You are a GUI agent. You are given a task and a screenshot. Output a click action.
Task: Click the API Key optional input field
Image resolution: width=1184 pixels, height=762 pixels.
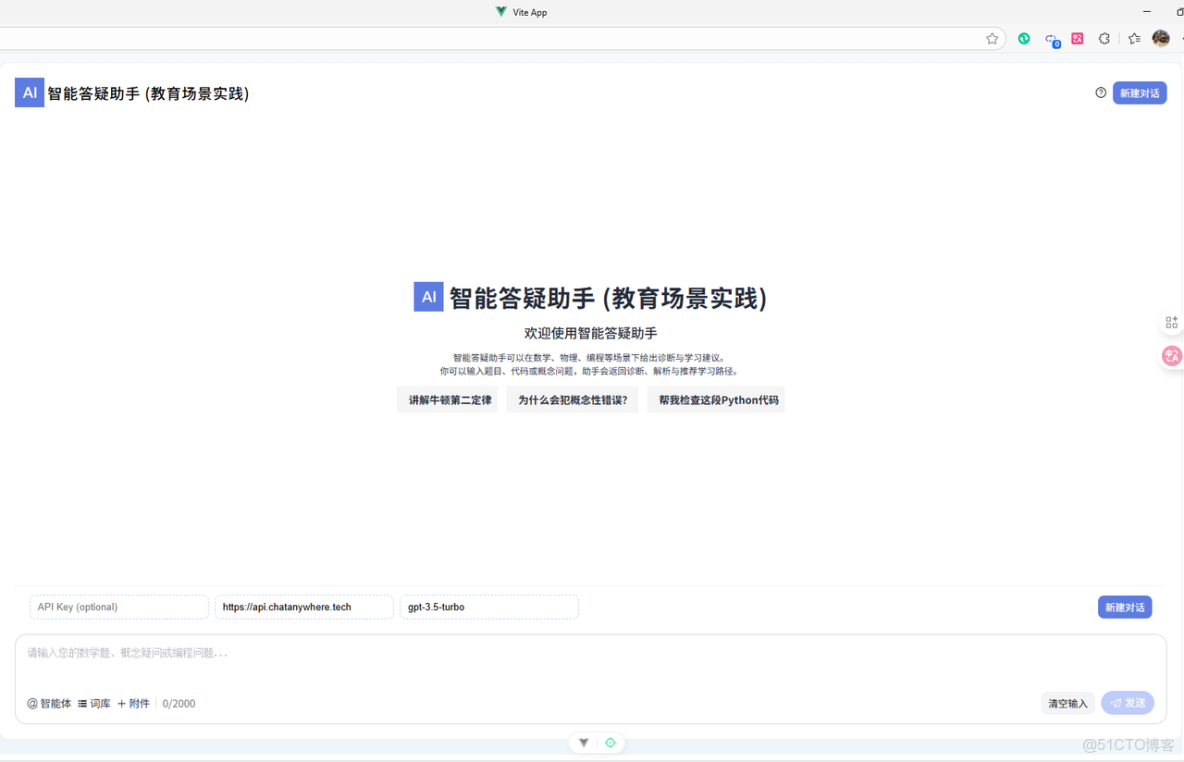point(118,607)
